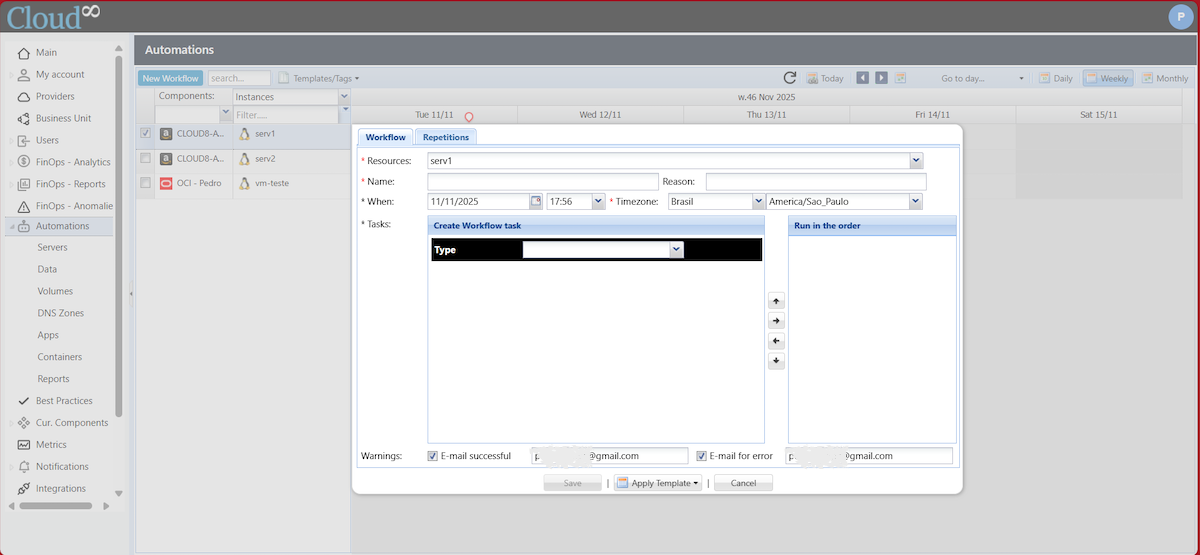Viewport: 1200px width, 555px height.
Task: Click the Today button
Action: [825, 78]
